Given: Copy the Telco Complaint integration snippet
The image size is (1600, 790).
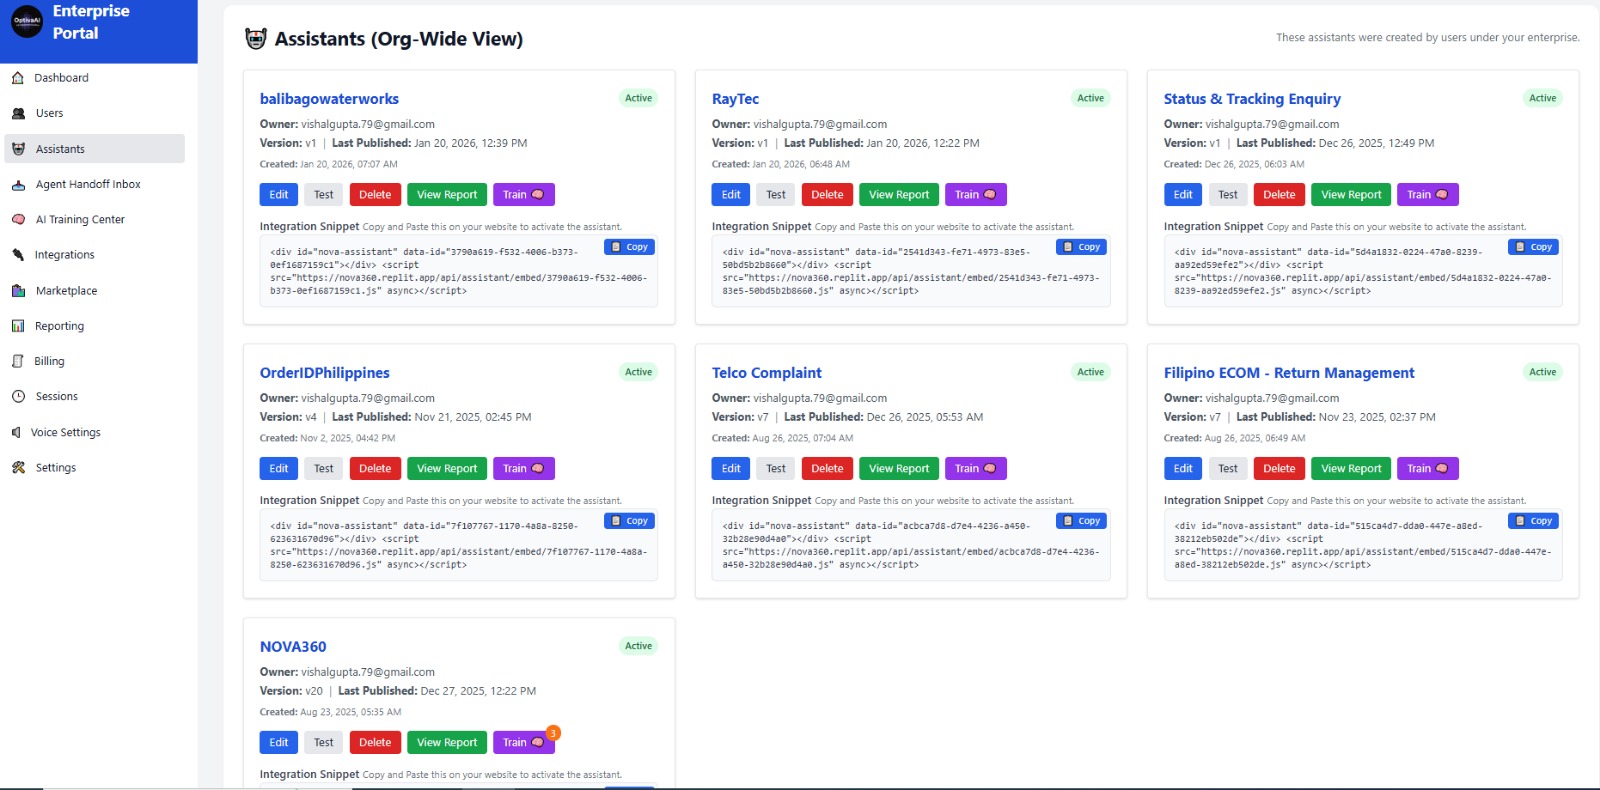Looking at the screenshot, I should click(1082, 521).
